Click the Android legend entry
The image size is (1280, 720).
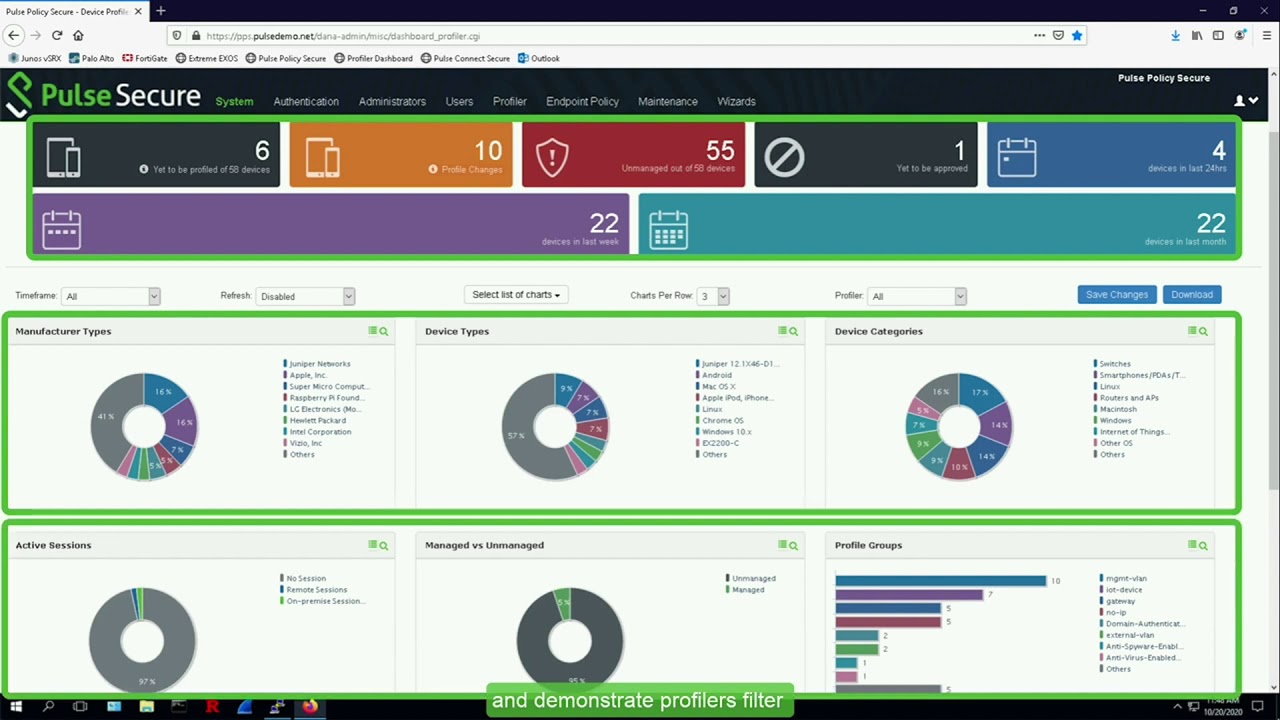pos(714,375)
